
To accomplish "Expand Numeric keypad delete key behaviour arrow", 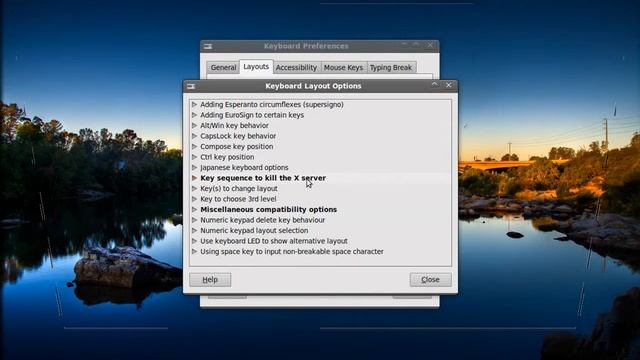I will (x=194, y=220).
